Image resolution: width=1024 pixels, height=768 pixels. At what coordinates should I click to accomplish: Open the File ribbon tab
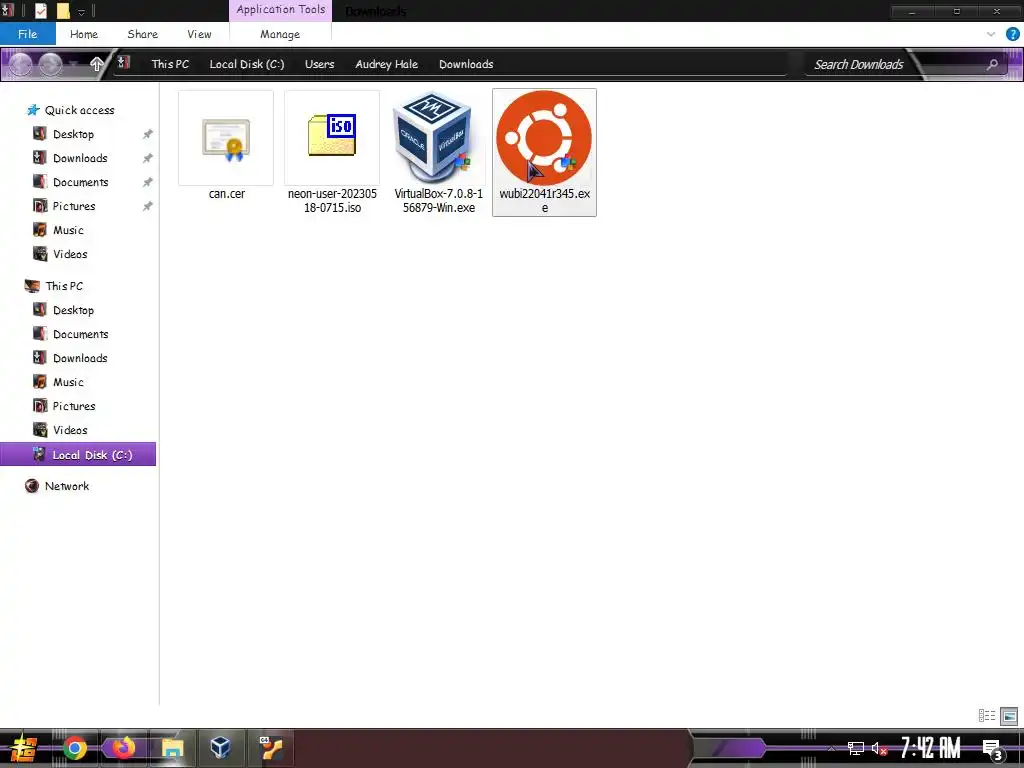27,34
